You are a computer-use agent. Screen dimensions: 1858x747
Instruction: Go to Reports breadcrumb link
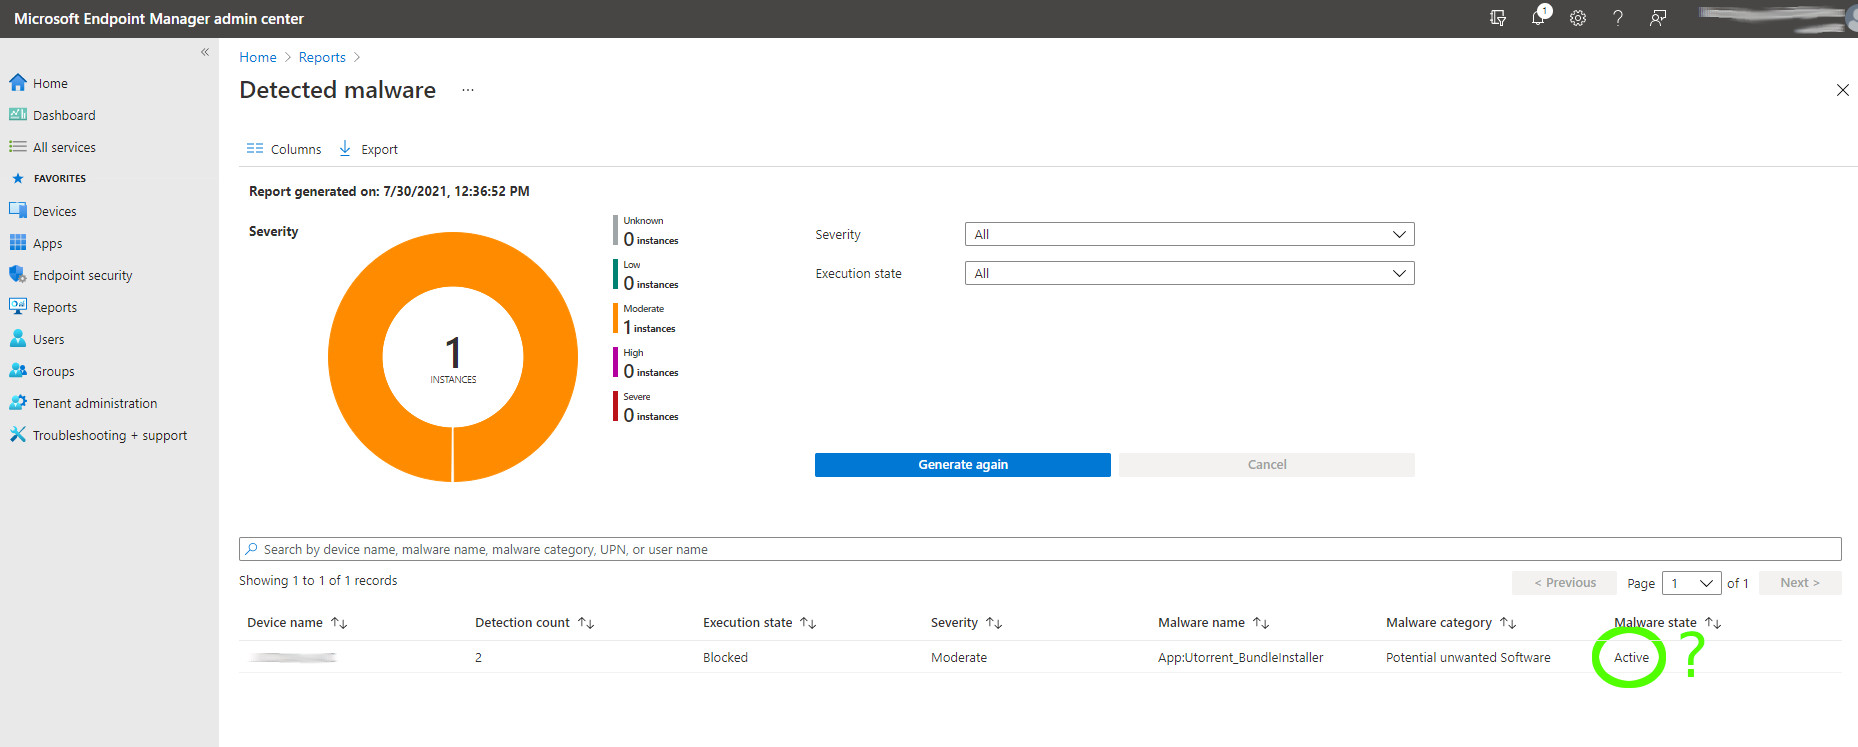click(x=322, y=57)
